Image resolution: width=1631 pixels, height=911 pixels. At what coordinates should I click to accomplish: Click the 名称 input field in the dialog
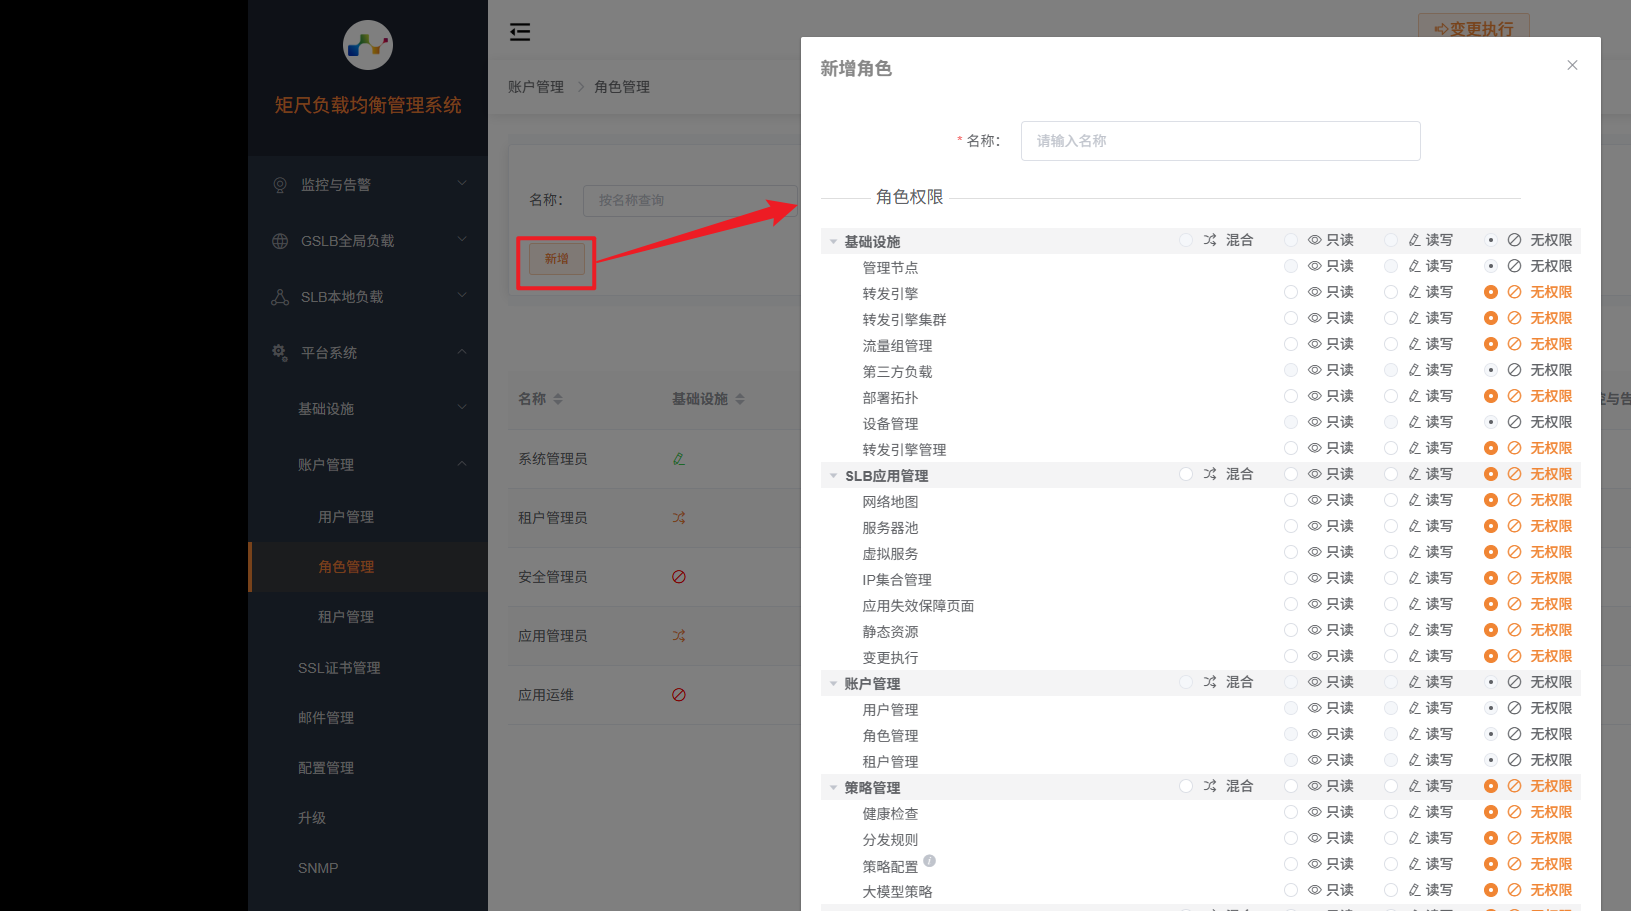coord(1219,140)
